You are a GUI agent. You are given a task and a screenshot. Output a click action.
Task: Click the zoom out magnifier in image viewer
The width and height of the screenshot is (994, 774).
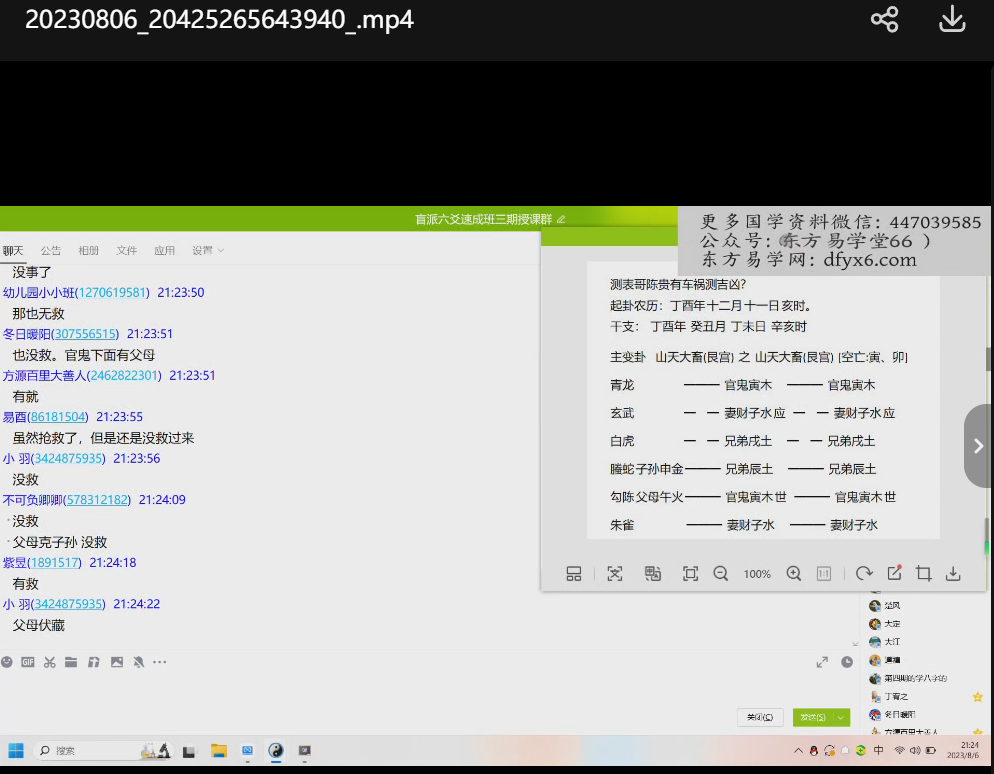pyautogui.click(x=721, y=574)
